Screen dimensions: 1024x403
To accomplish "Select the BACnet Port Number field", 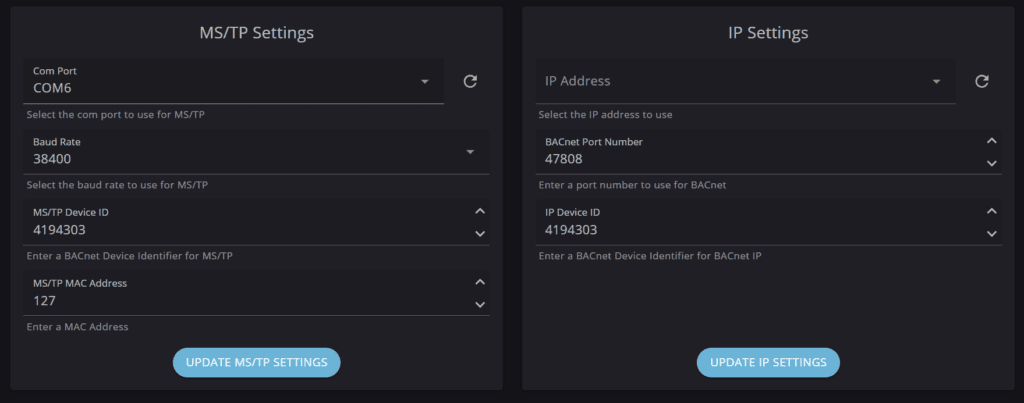I will click(x=750, y=159).
